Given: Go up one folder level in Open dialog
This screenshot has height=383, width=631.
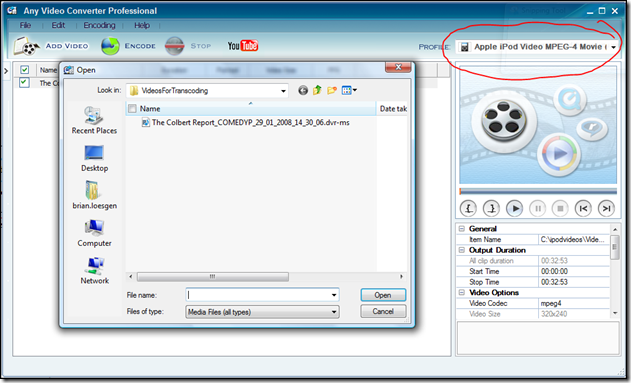Looking at the screenshot, I should 317,90.
